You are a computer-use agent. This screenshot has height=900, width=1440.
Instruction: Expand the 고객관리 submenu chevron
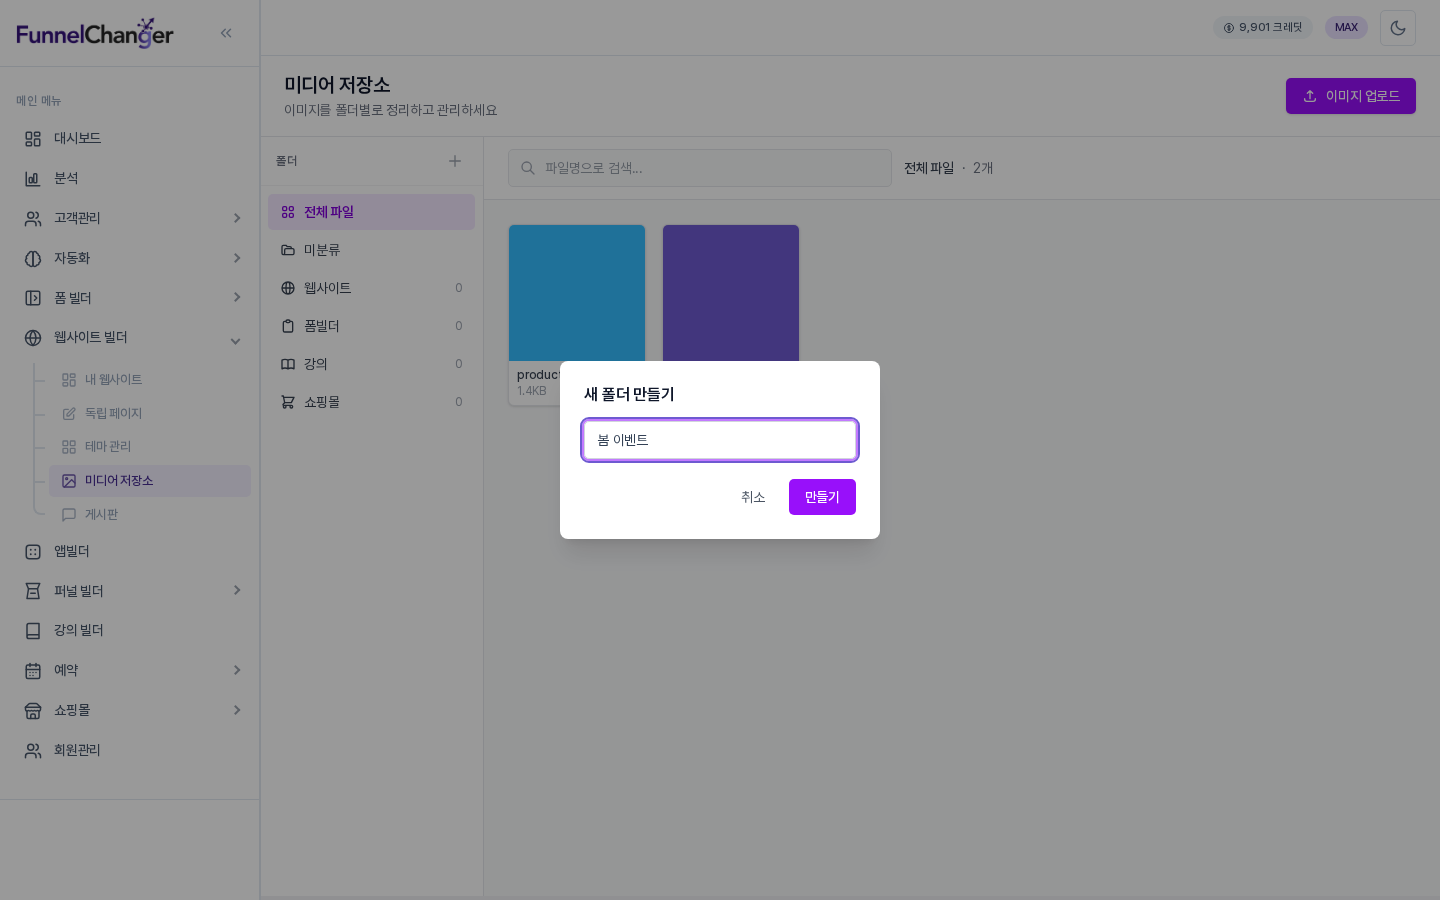(237, 218)
